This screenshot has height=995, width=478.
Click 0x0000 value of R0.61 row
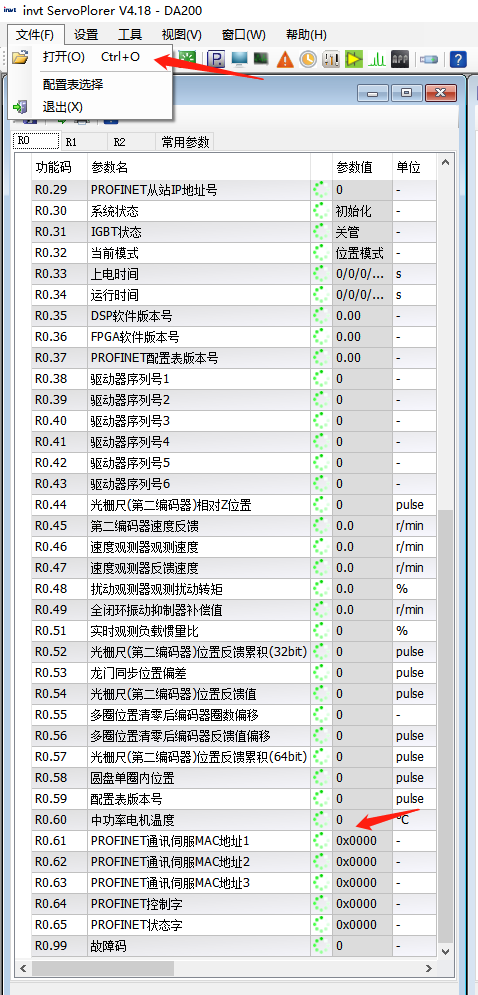pos(356,841)
